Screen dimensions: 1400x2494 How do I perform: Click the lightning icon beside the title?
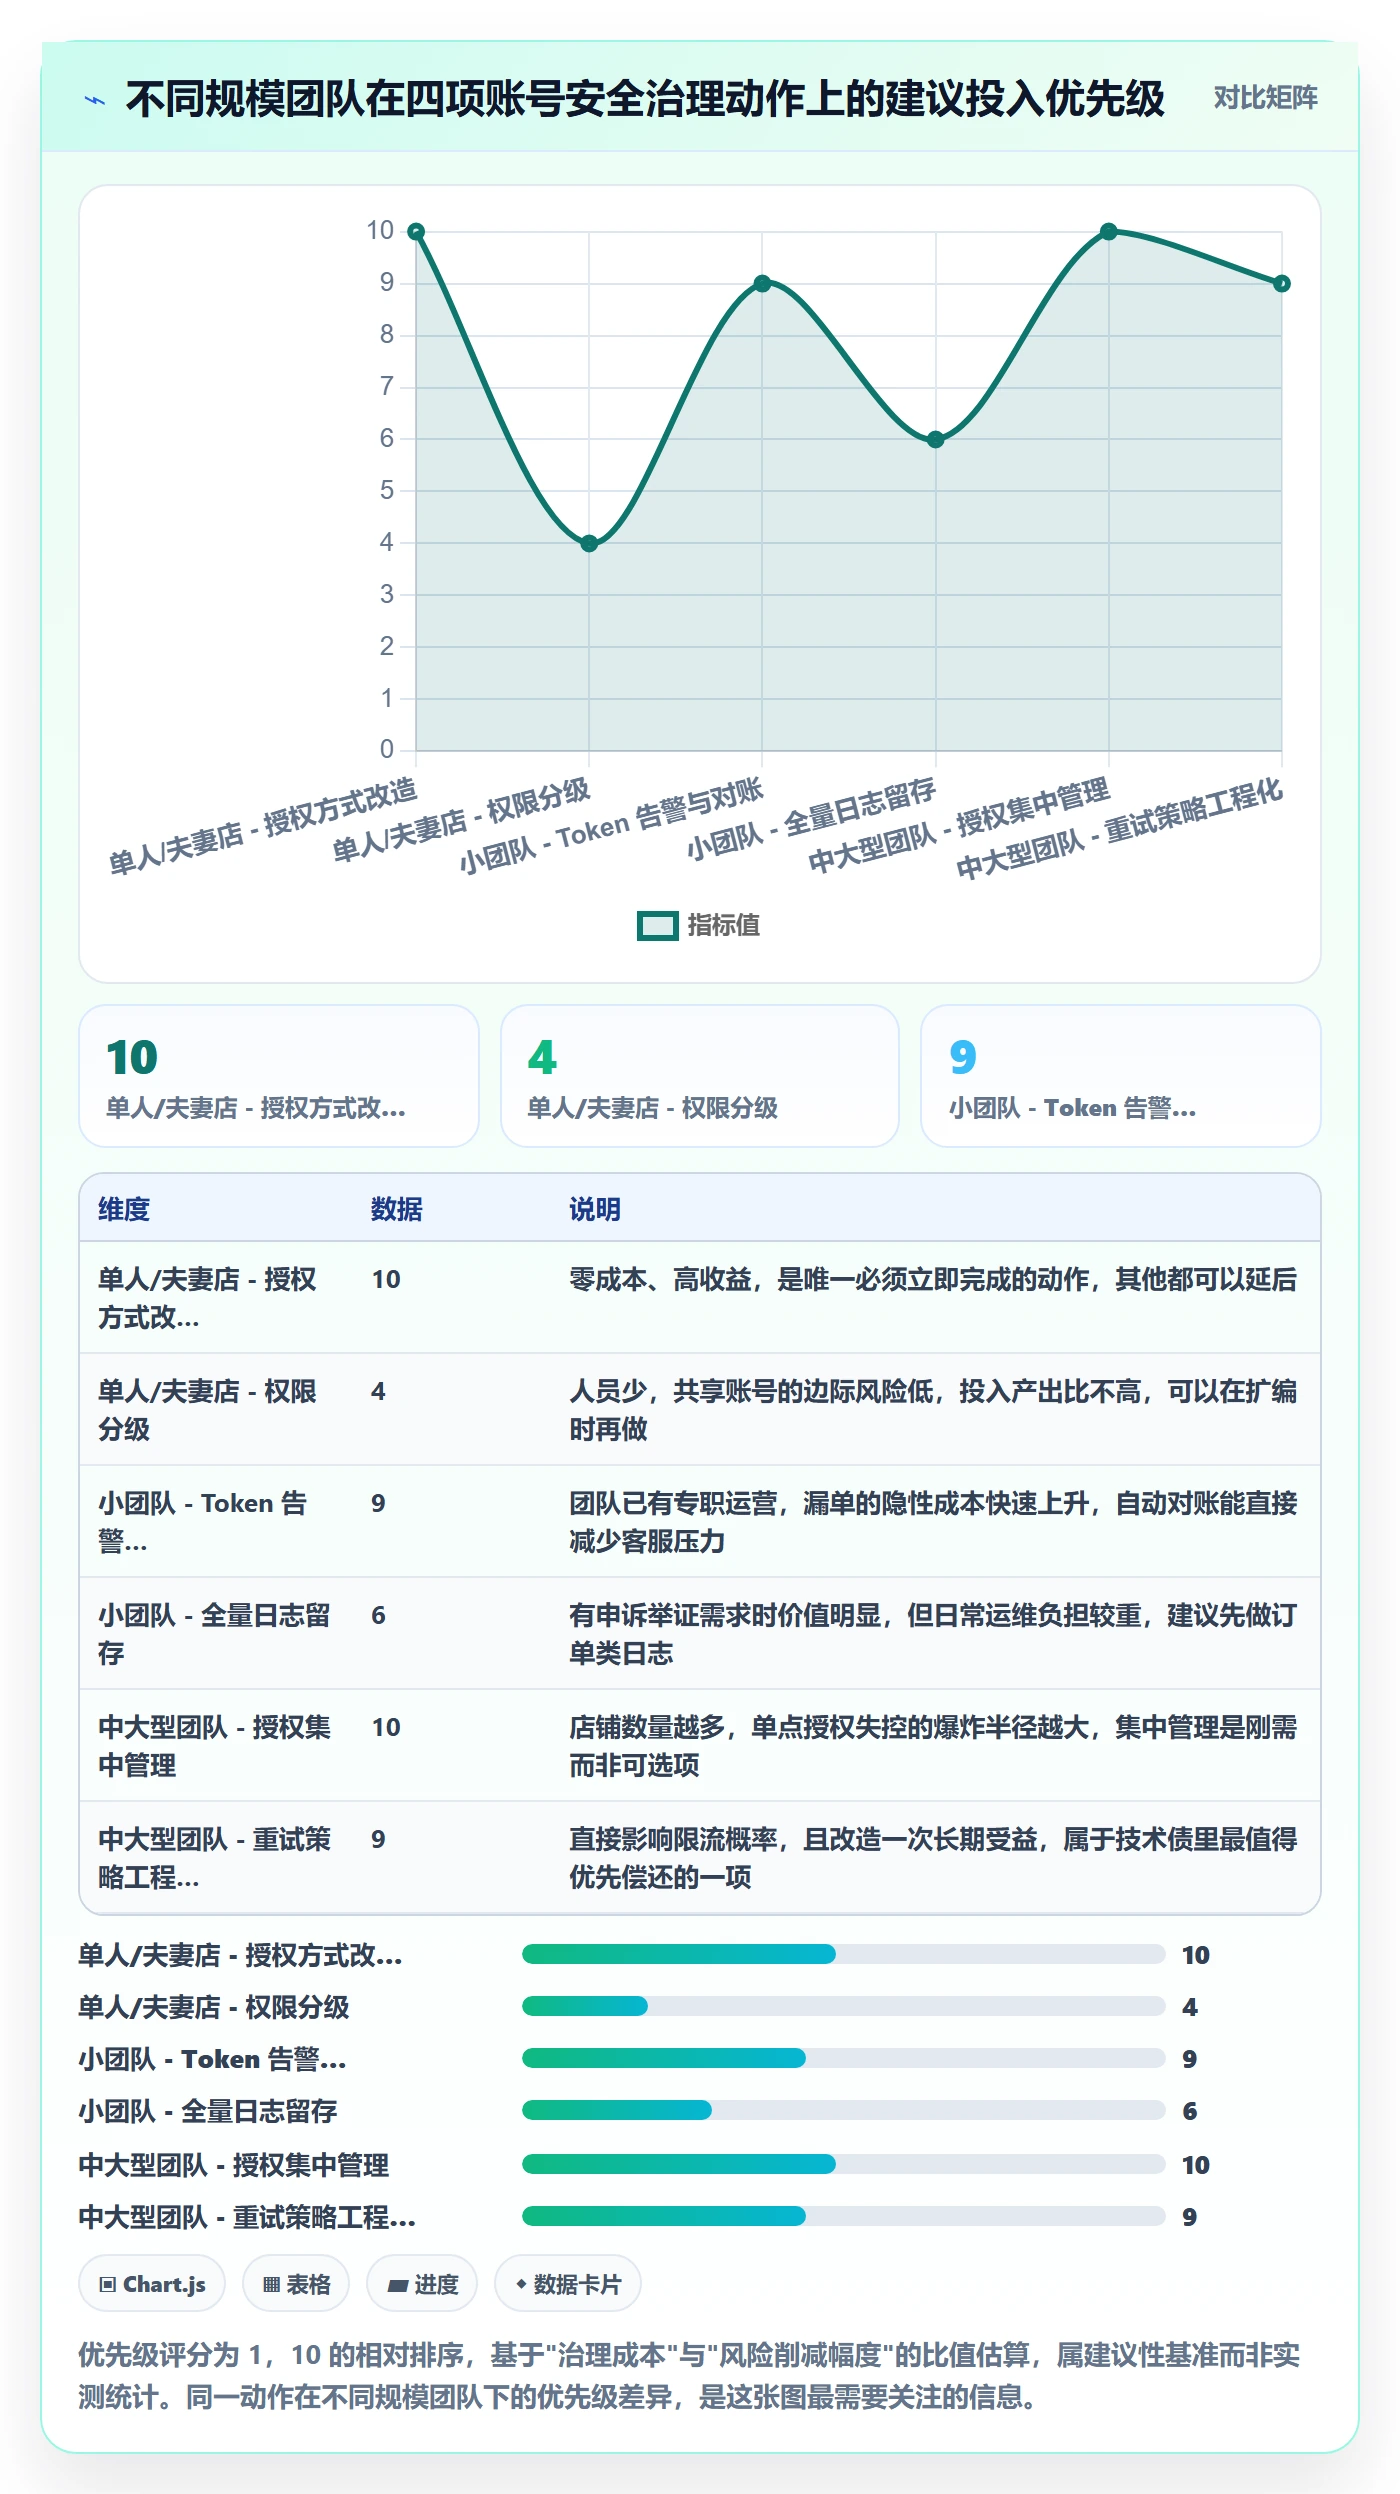point(95,100)
